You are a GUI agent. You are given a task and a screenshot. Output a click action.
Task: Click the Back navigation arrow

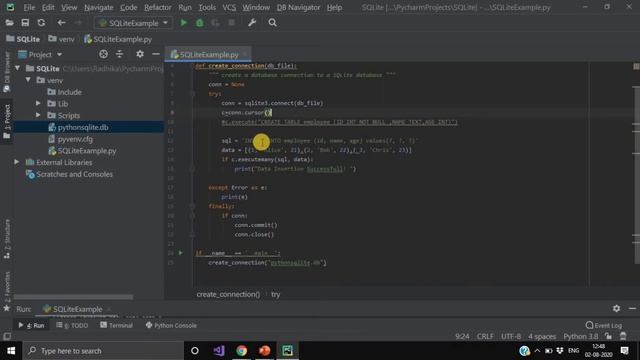point(61,23)
